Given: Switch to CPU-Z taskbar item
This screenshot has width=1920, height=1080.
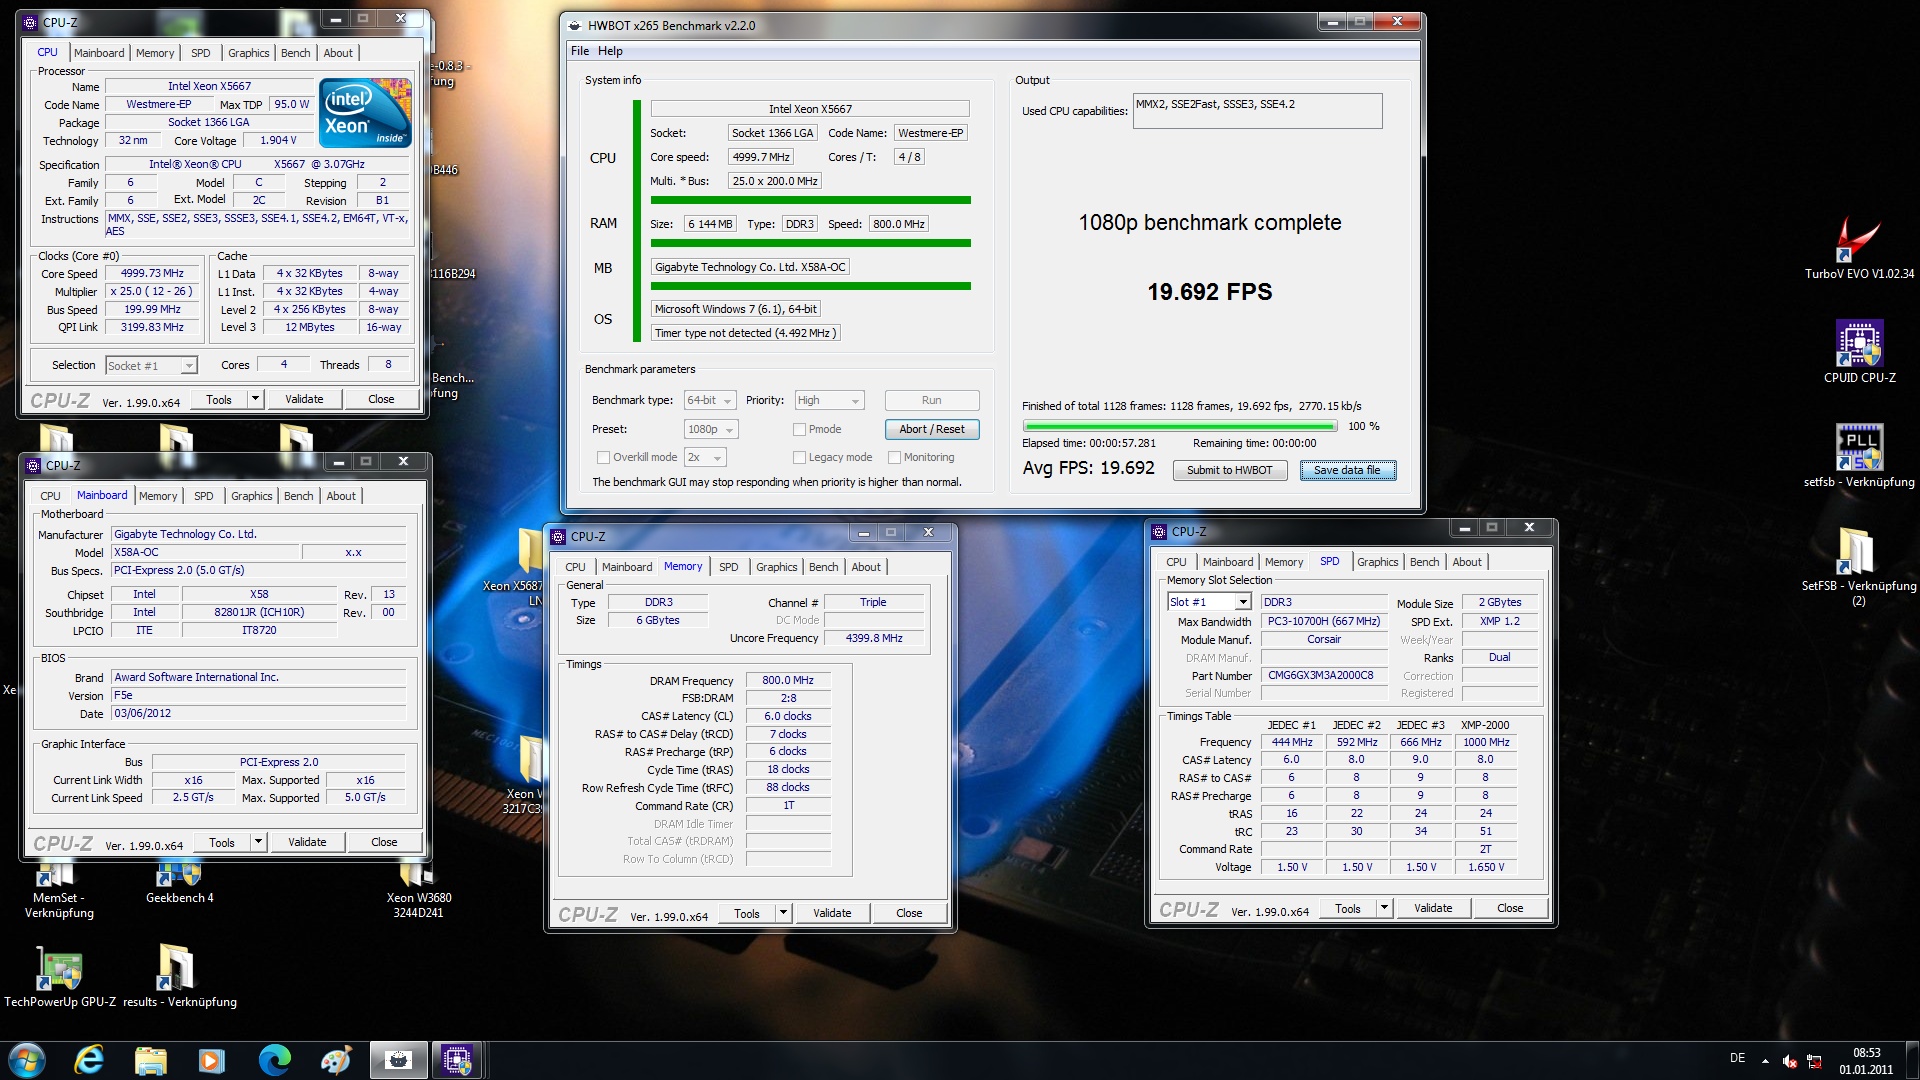Looking at the screenshot, I should click(458, 1060).
